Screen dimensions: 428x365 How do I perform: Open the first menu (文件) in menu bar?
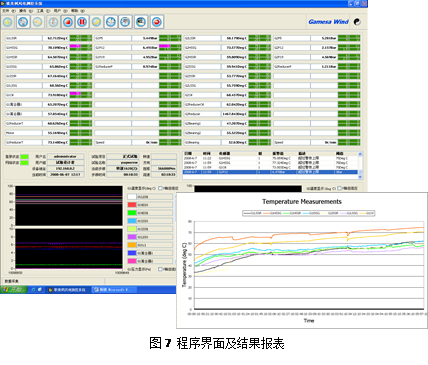6,11
